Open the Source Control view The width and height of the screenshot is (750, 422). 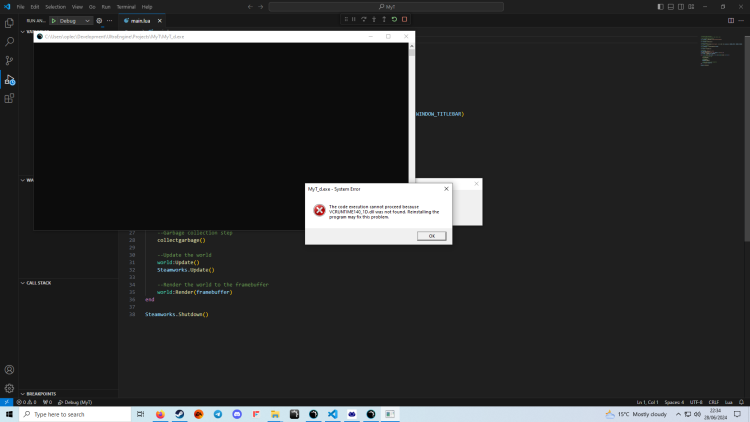(9, 60)
